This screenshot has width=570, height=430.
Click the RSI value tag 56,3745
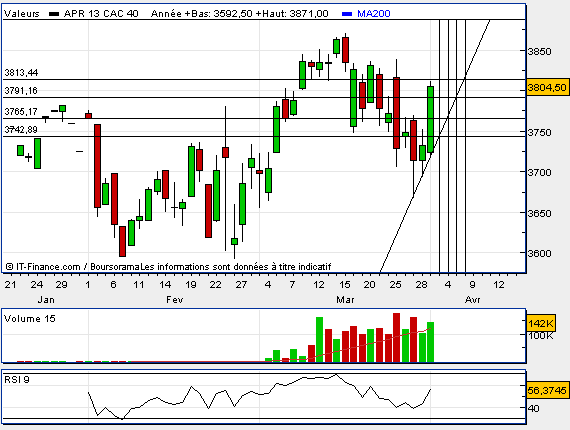click(x=547, y=391)
